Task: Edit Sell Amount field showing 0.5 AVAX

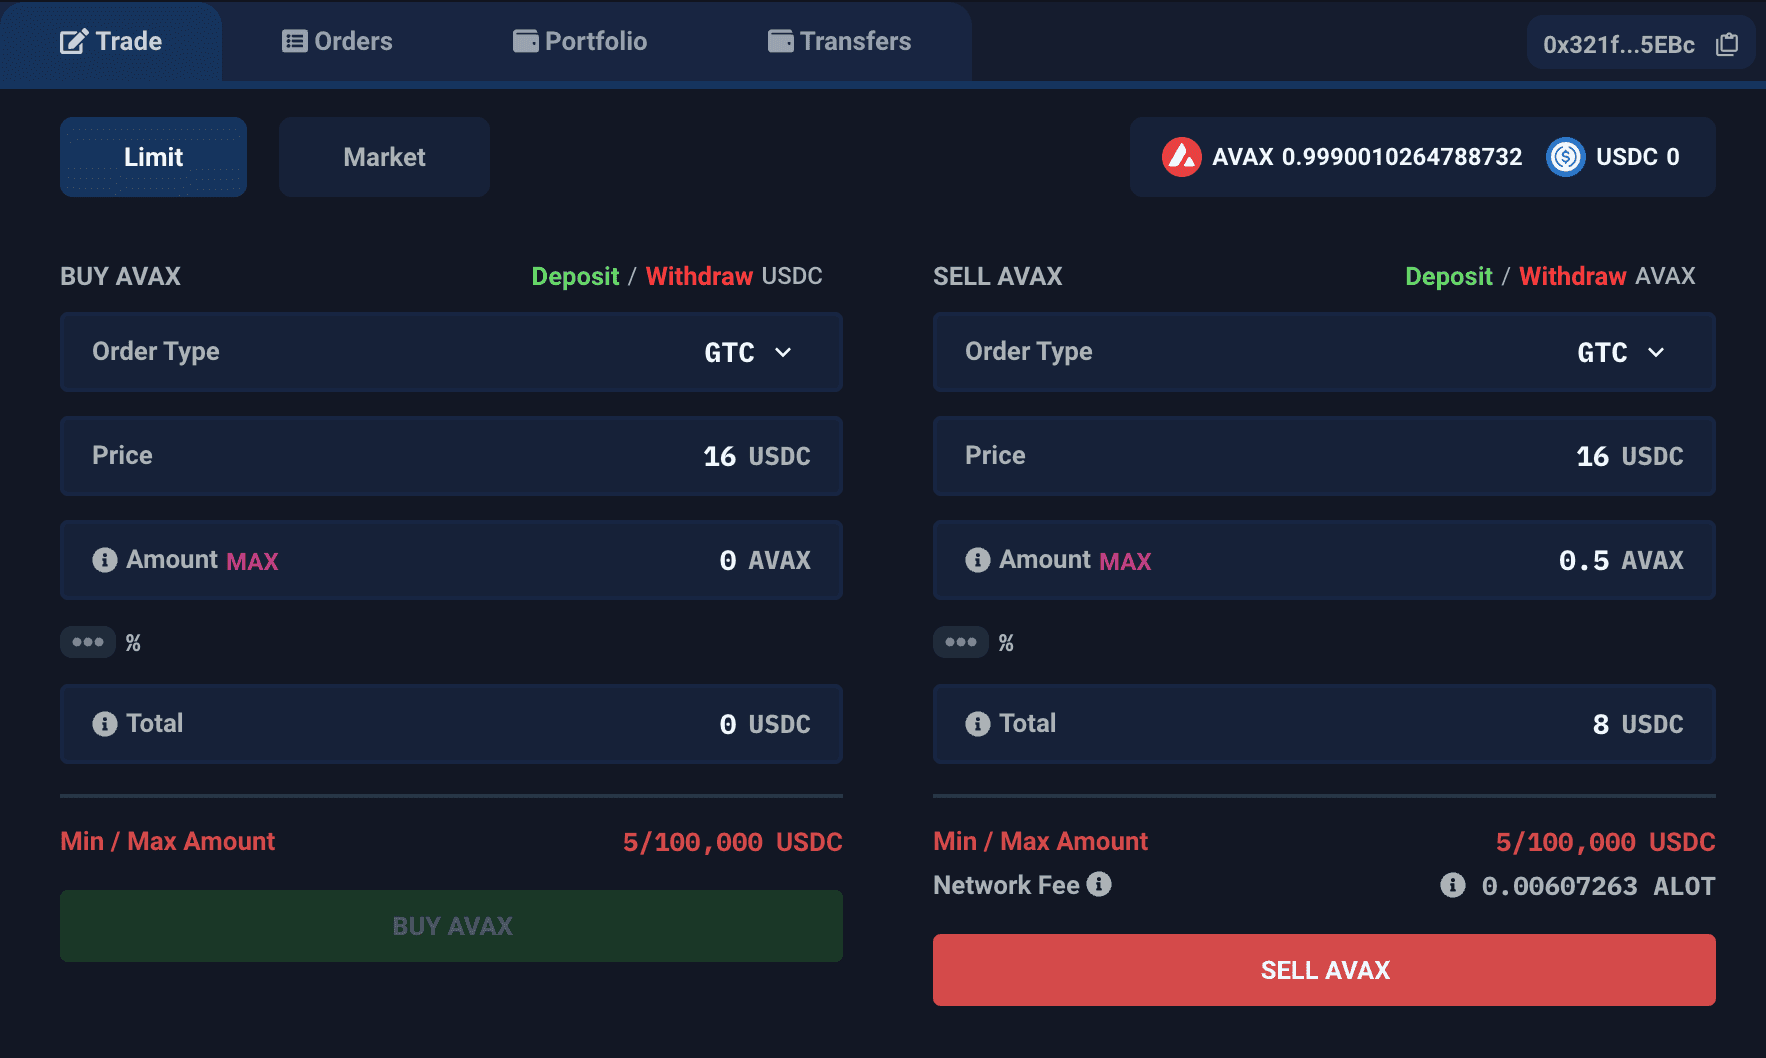Action: (x=1324, y=560)
